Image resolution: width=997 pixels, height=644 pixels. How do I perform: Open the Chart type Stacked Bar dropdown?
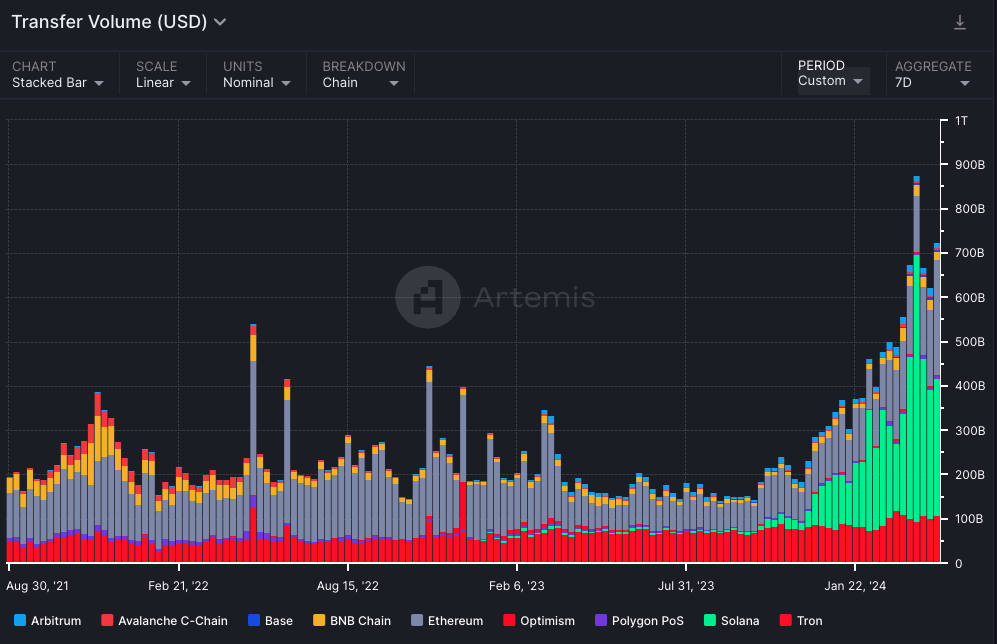[x=58, y=83]
